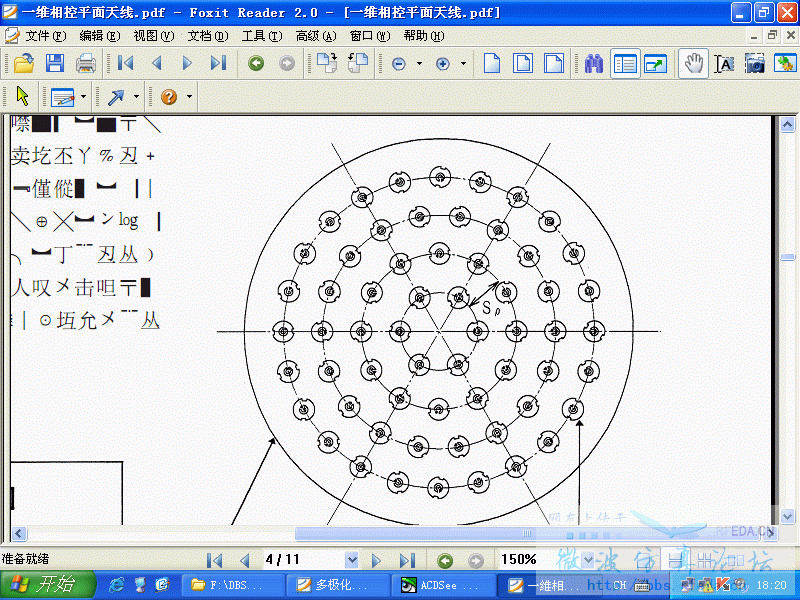
Task: Switch to F:\DBS taskbar window
Action: click(x=233, y=585)
